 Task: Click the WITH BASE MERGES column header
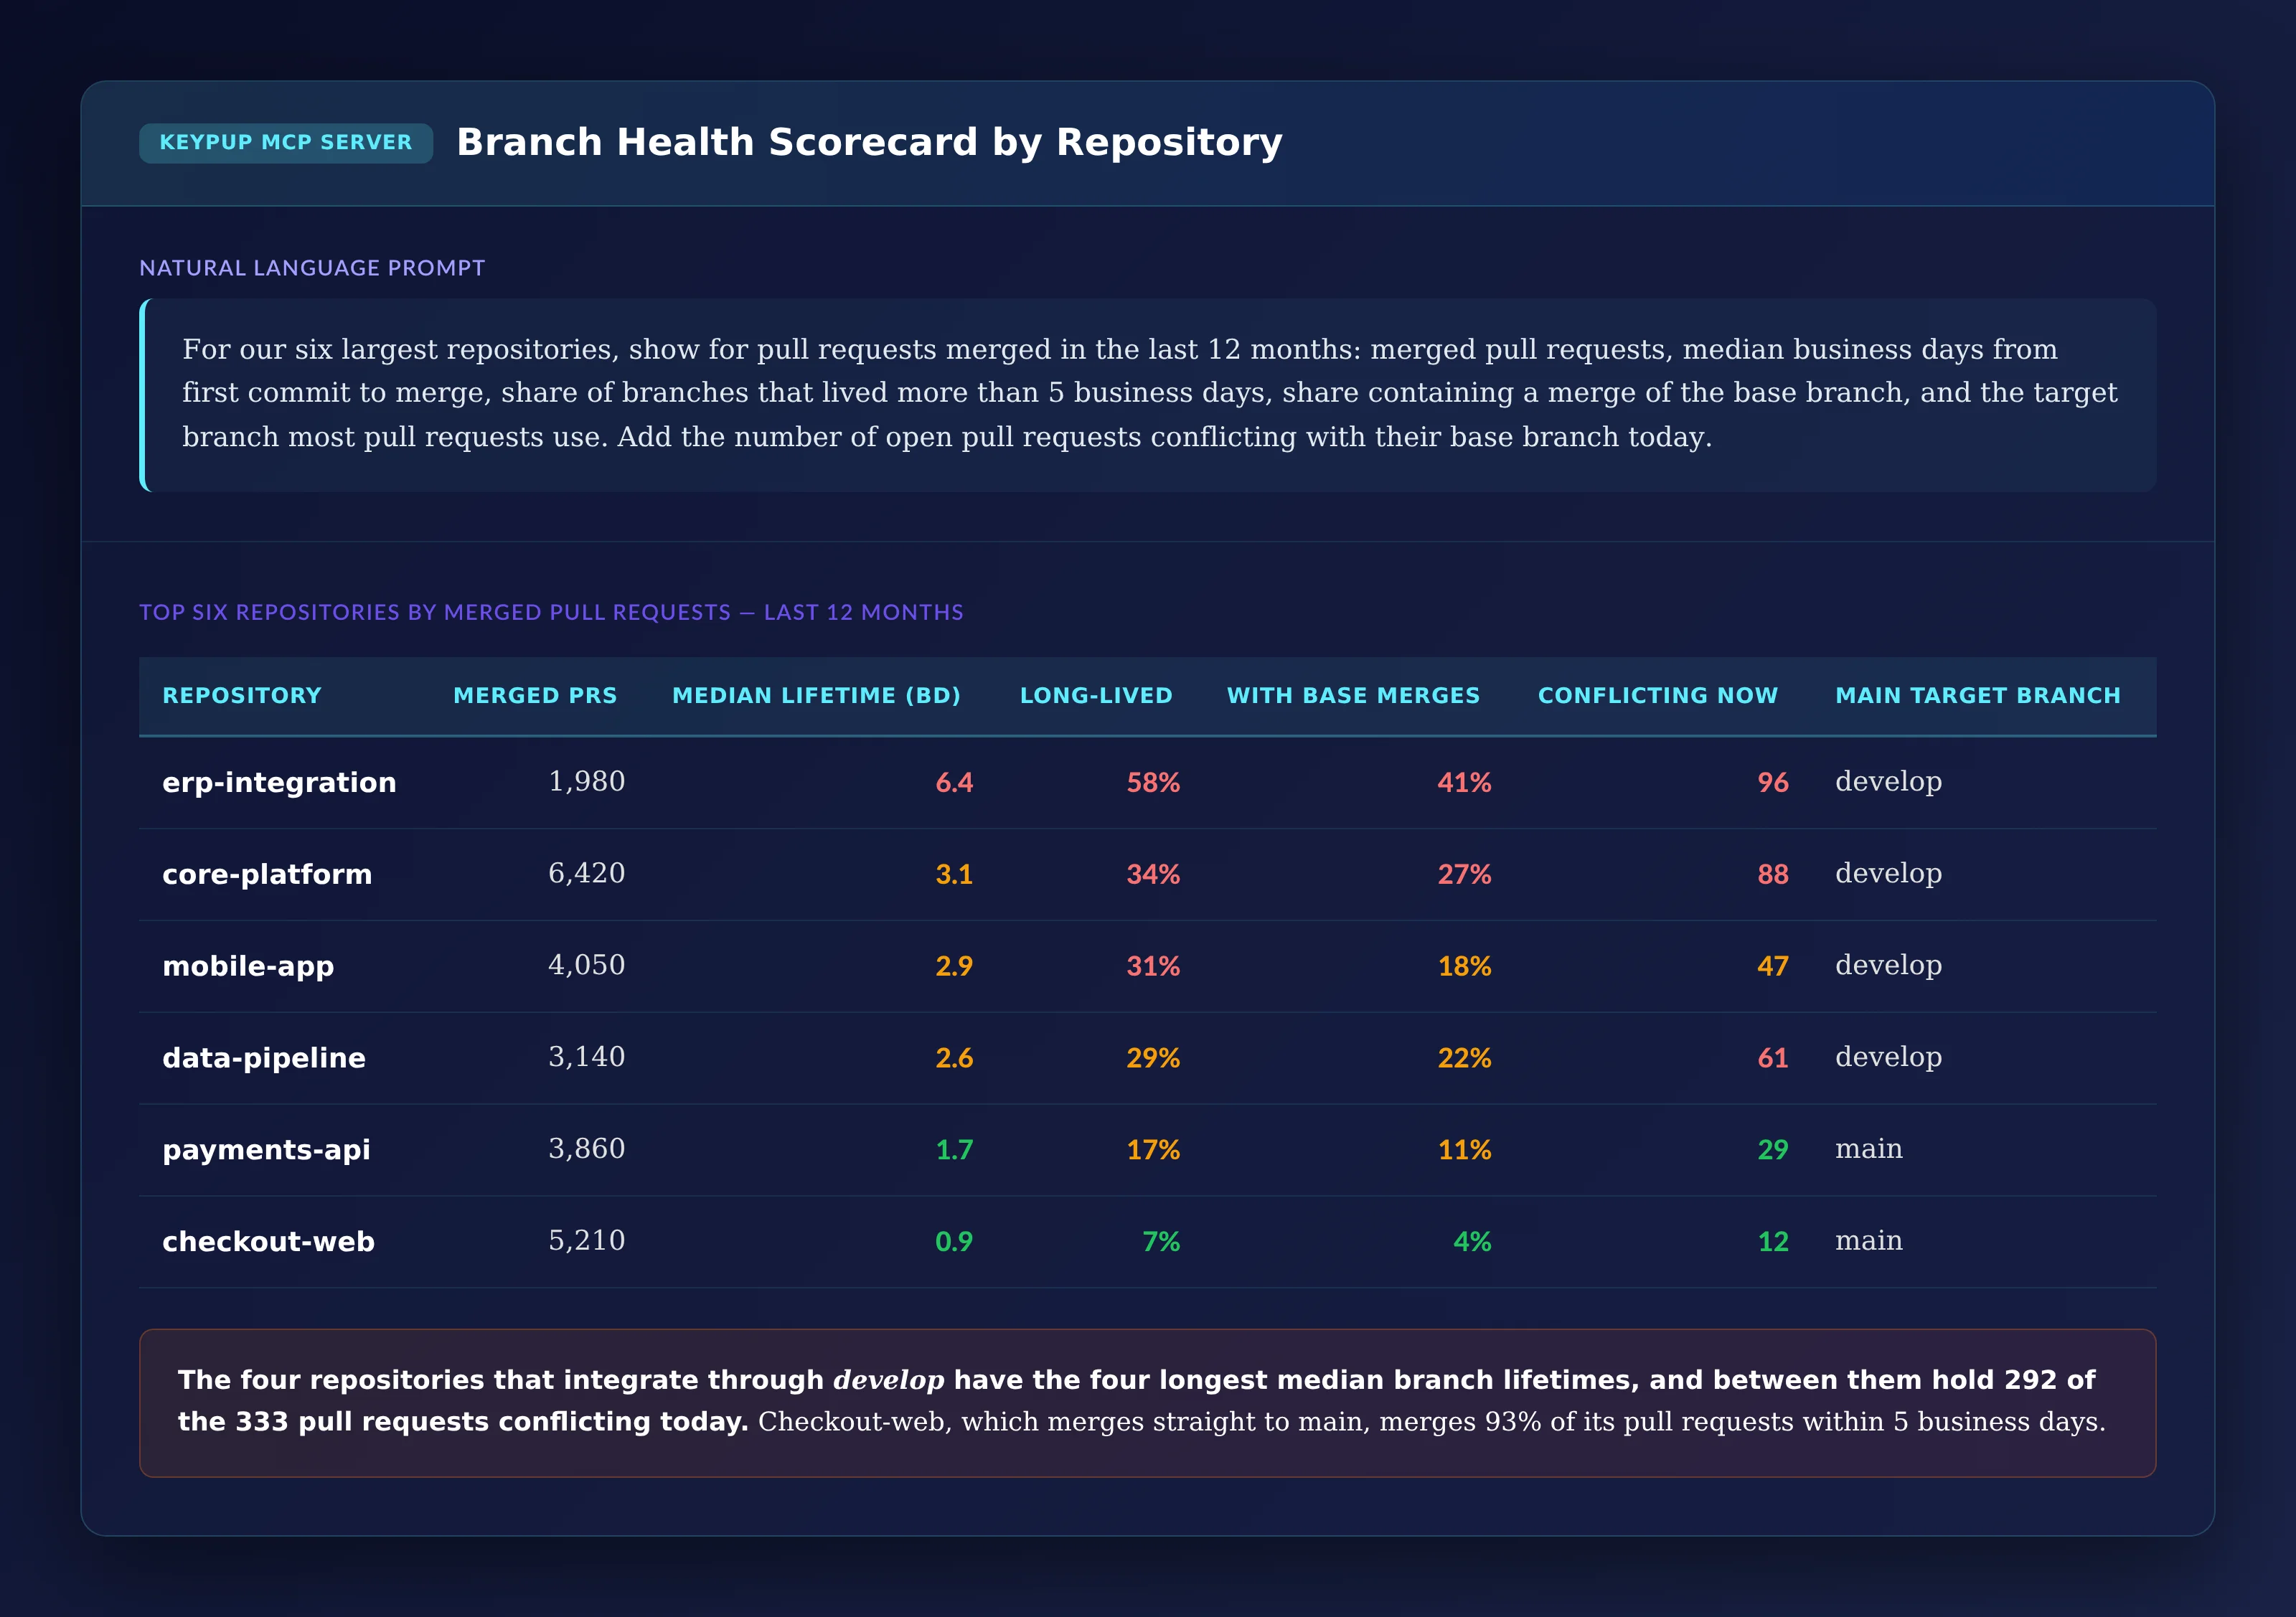[1353, 696]
